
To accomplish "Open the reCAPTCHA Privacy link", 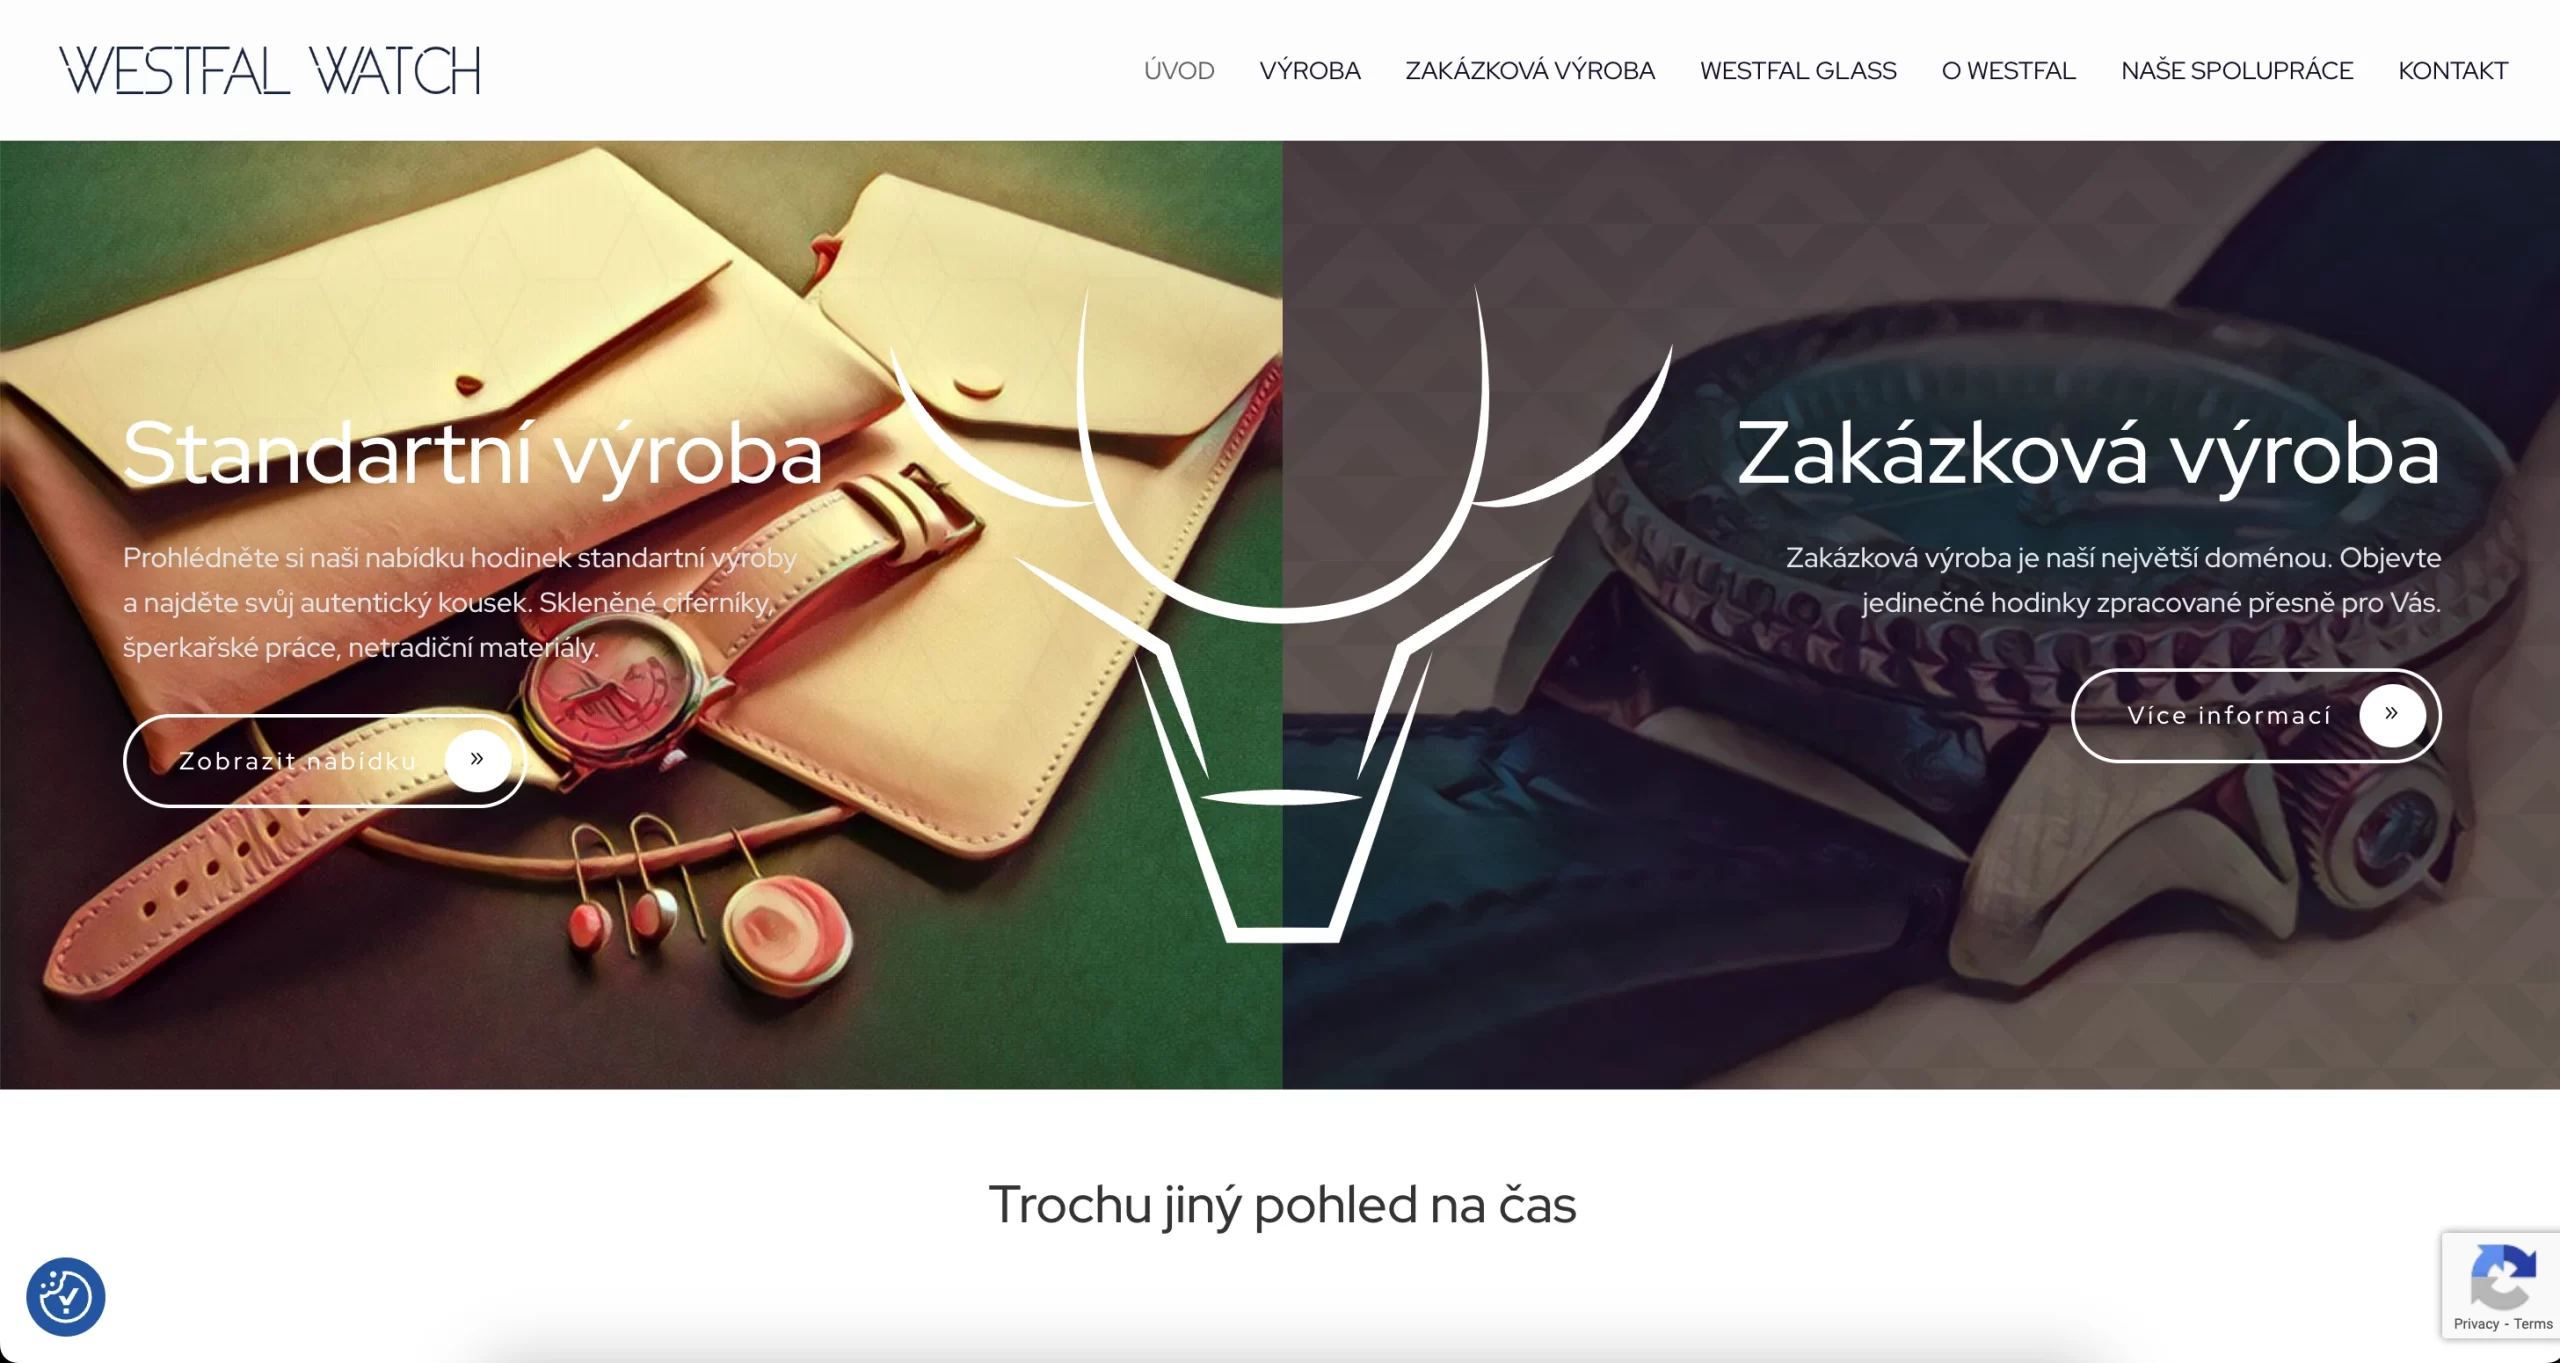I will point(2475,1323).
